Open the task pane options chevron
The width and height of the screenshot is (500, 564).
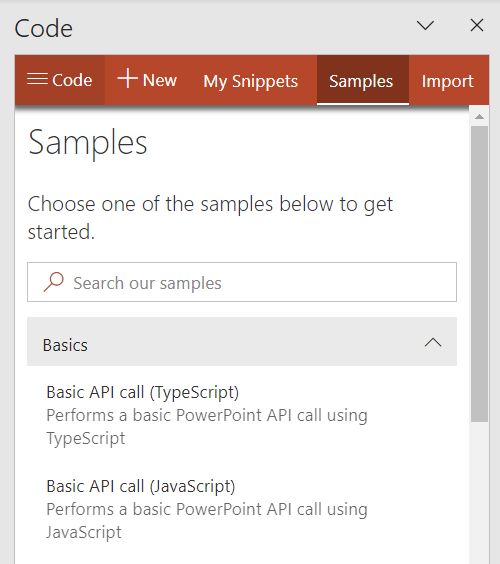(x=425, y=26)
